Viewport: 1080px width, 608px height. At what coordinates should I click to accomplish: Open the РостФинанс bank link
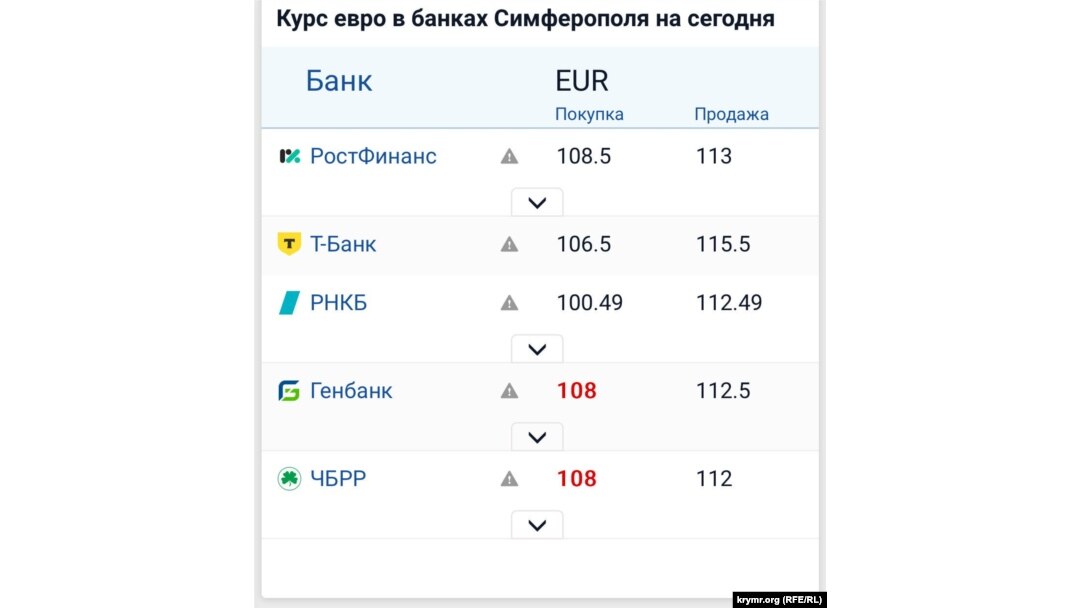373,156
